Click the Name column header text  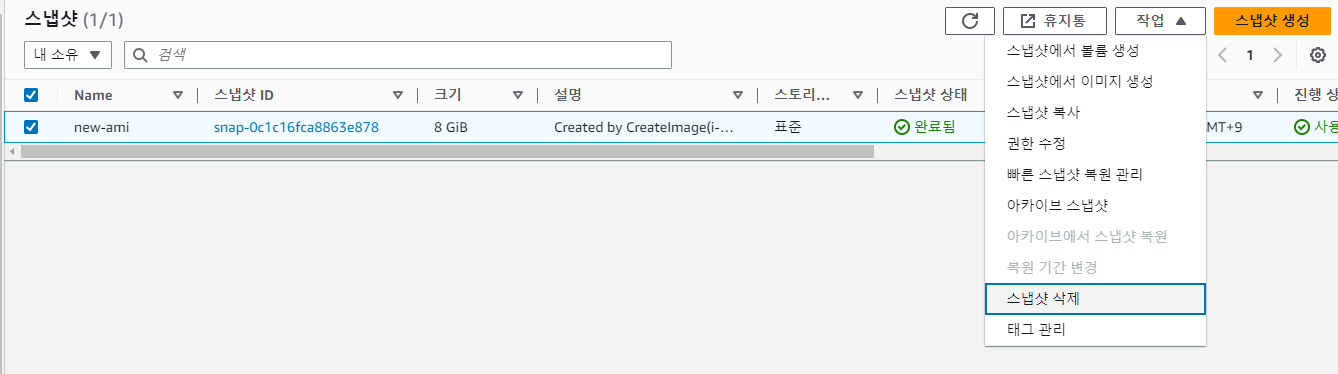click(x=93, y=96)
